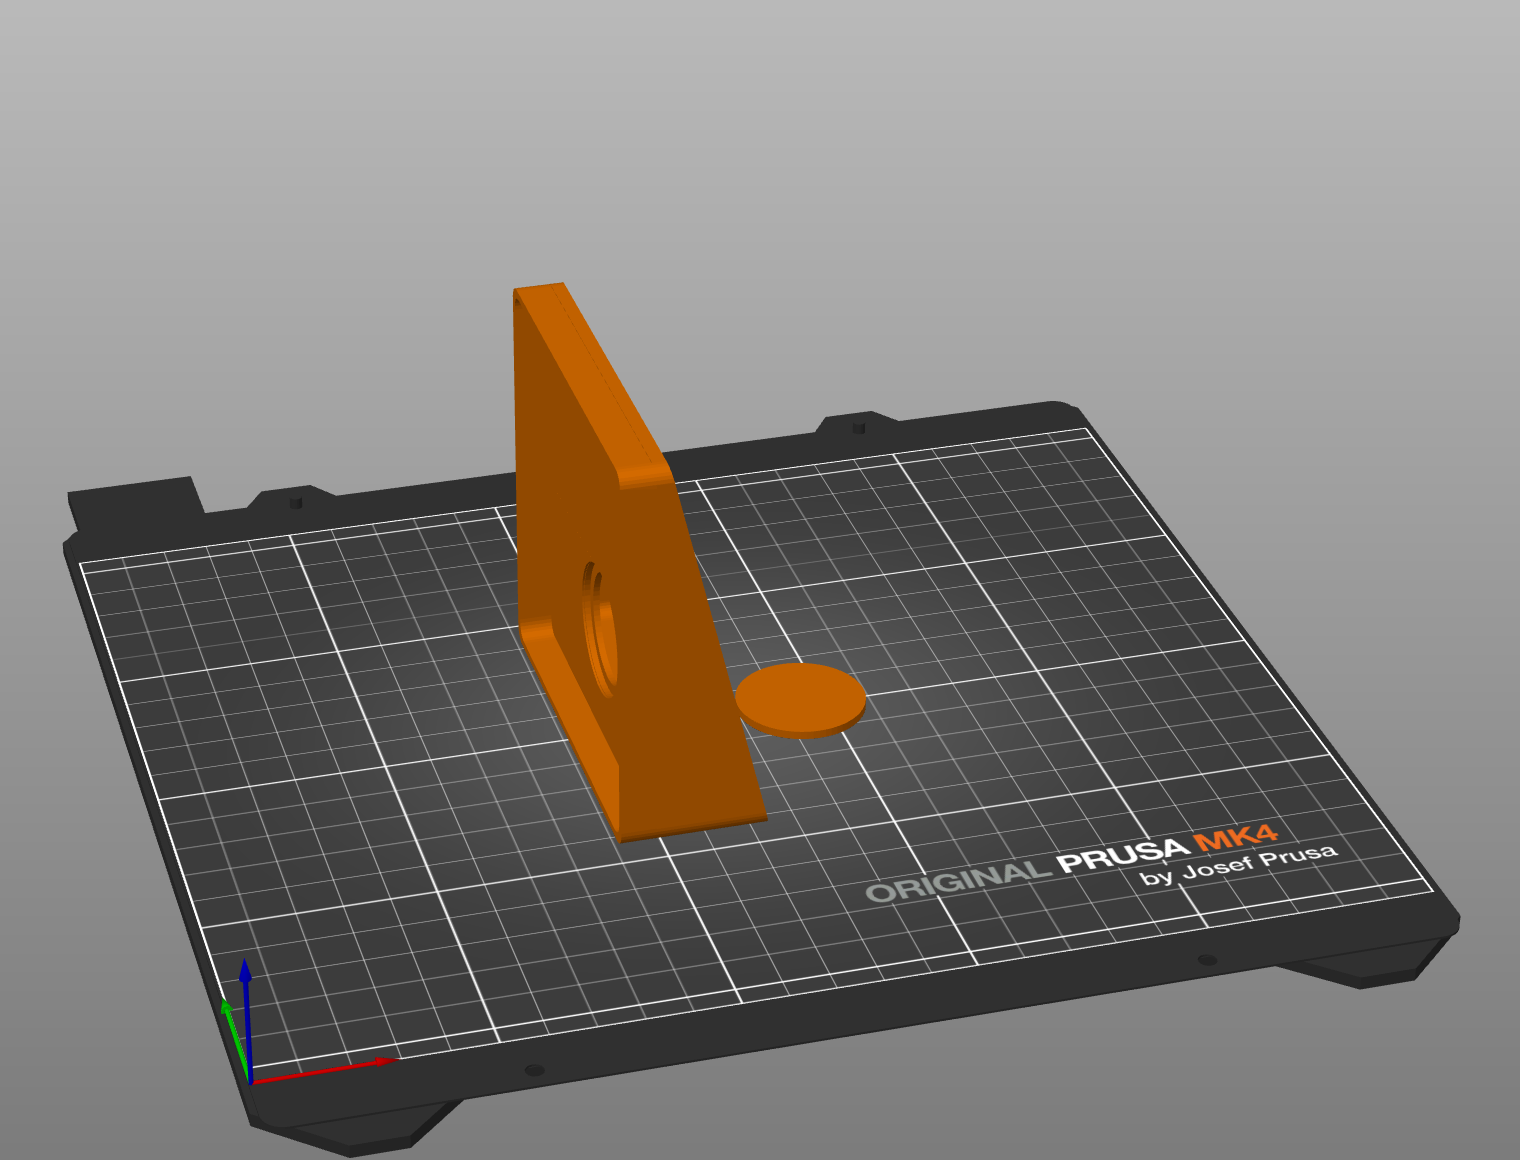Click the circular hole in the bracket
The image size is (1520, 1160).
tap(600, 628)
